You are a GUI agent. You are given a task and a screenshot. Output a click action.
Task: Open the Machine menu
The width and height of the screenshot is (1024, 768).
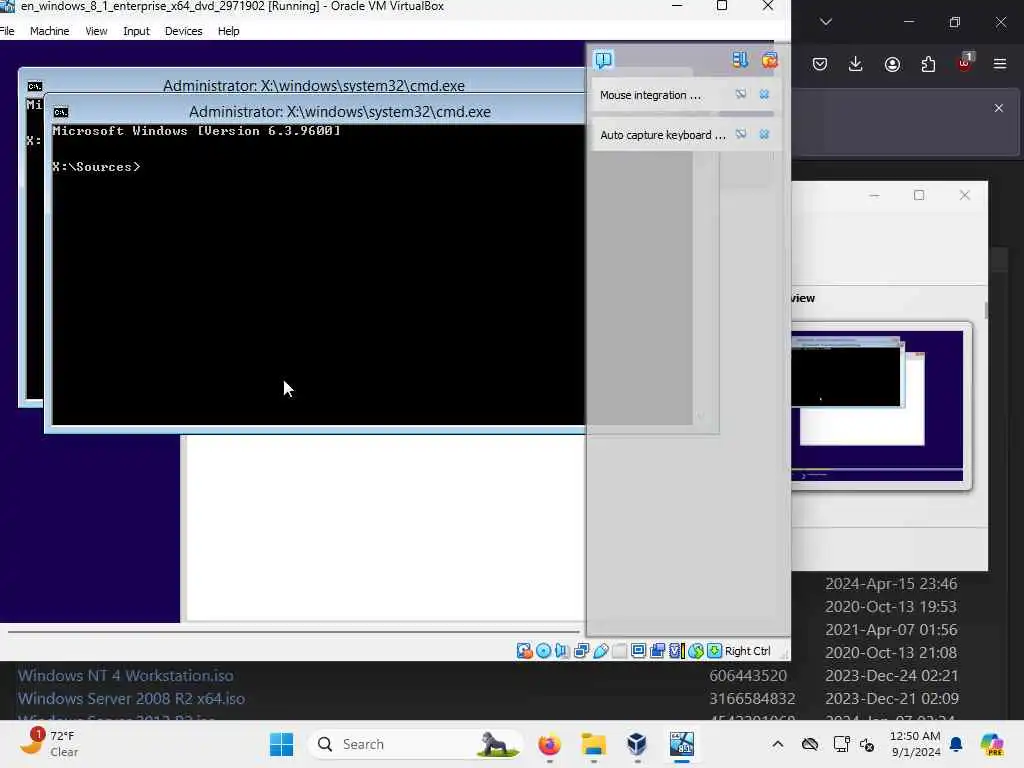[x=50, y=31]
